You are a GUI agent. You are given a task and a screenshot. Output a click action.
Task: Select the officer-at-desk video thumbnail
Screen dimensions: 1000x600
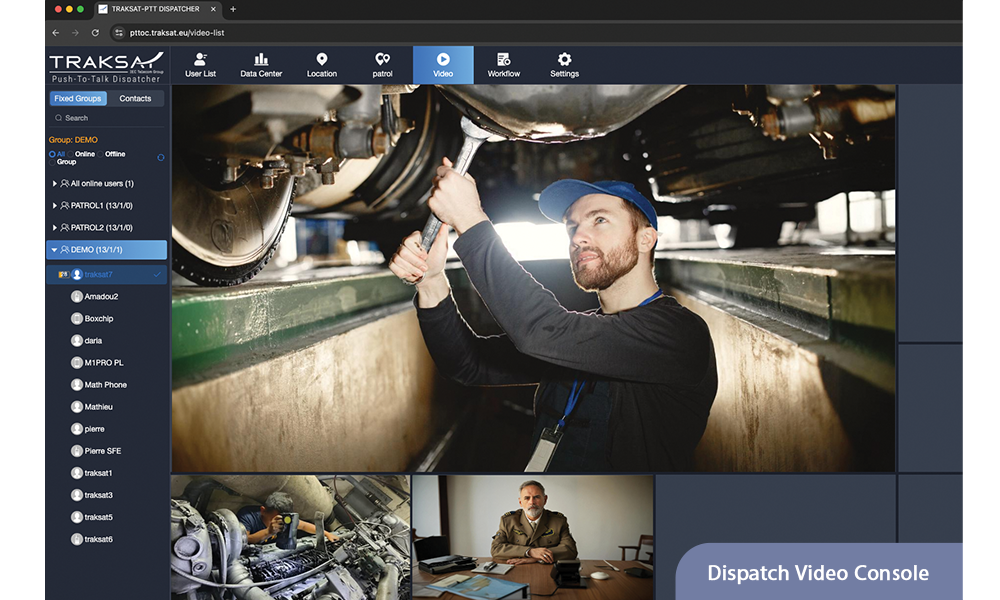pos(532,535)
